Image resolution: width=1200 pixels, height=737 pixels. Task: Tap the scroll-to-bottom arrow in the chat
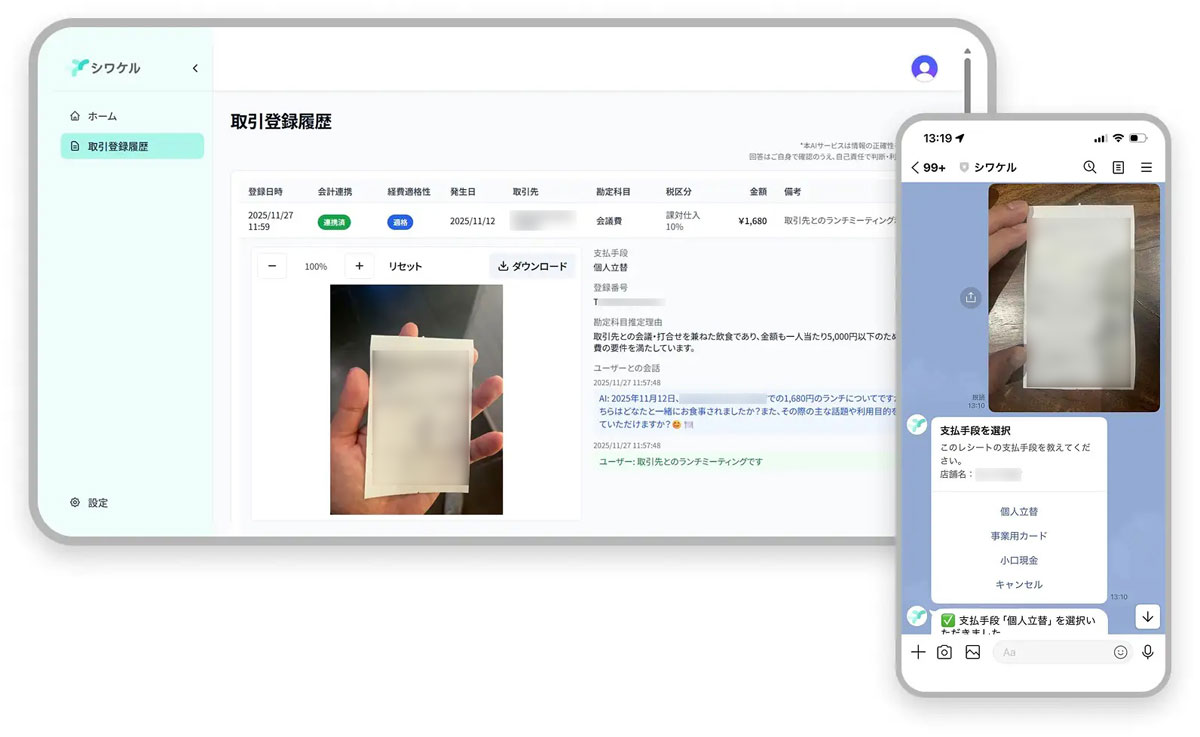[x=1147, y=617]
